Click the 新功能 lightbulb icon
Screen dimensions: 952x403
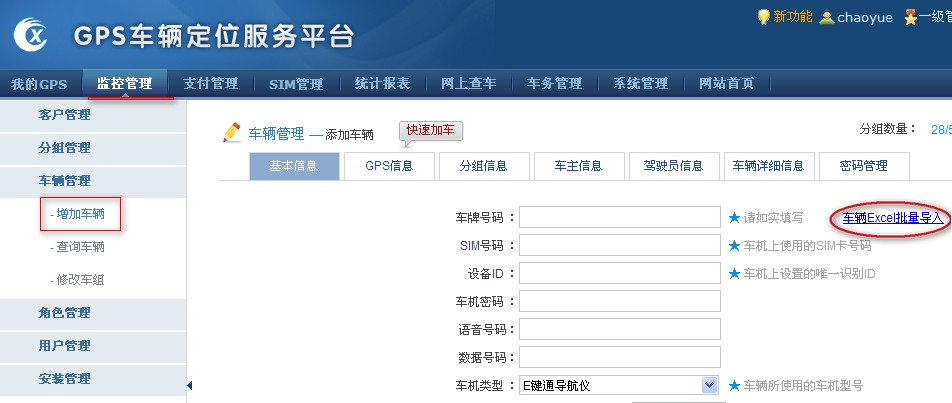[x=764, y=16]
